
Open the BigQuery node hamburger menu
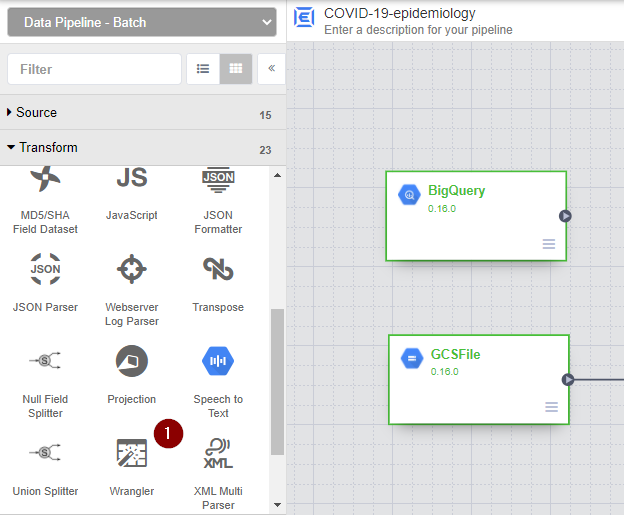(549, 244)
